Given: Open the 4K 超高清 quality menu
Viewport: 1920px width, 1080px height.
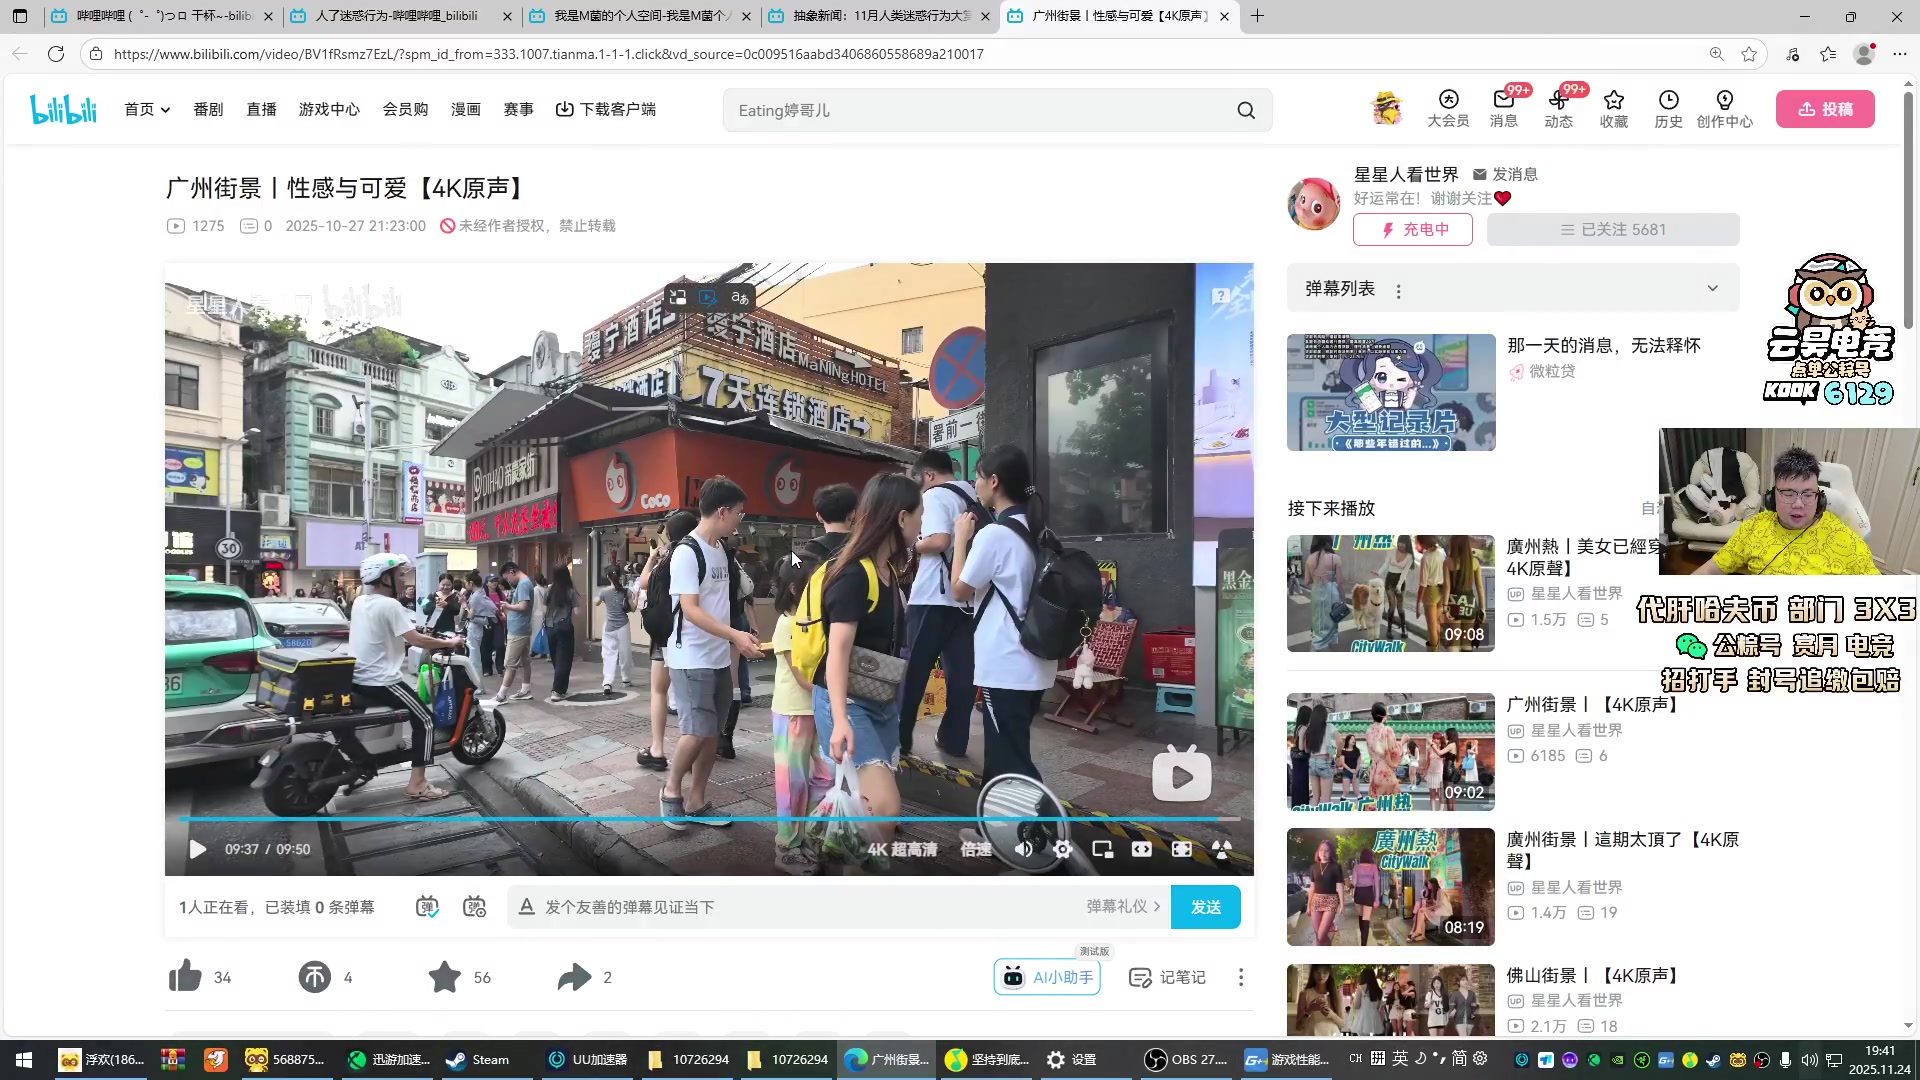Looking at the screenshot, I should pyautogui.click(x=902, y=849).
